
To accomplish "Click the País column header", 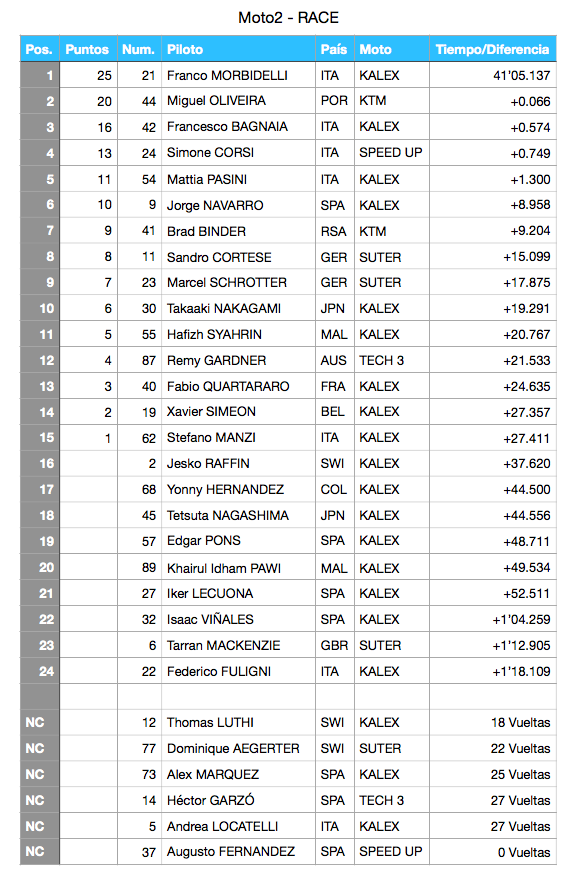I will 335,49.
